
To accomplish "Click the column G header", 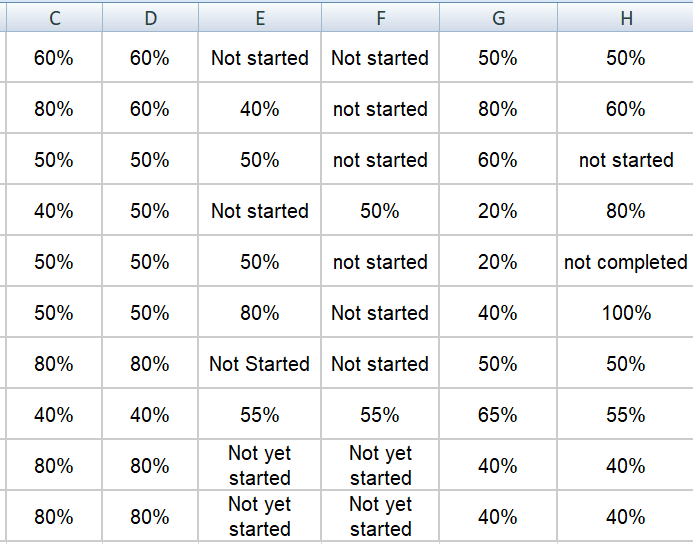I will pyautogui.click(x=497, y=16).
